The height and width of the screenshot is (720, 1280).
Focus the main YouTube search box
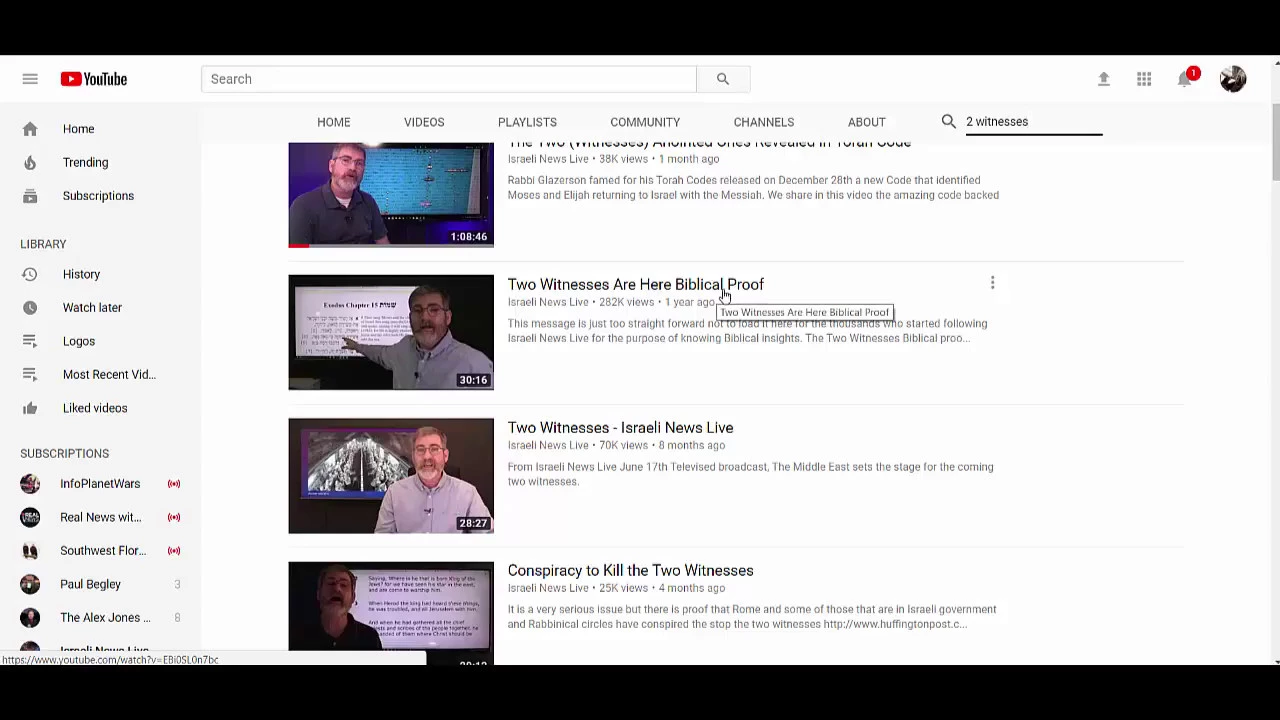pos(449,79)
